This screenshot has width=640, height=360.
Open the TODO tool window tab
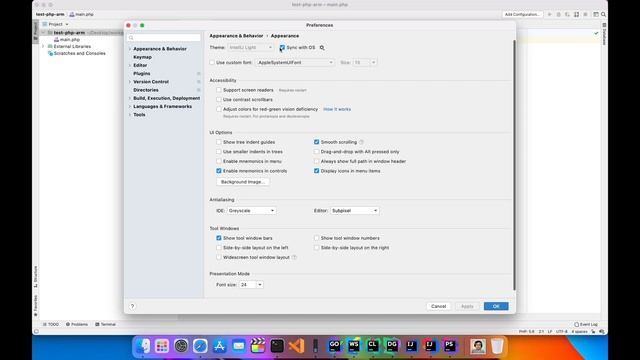51,324
